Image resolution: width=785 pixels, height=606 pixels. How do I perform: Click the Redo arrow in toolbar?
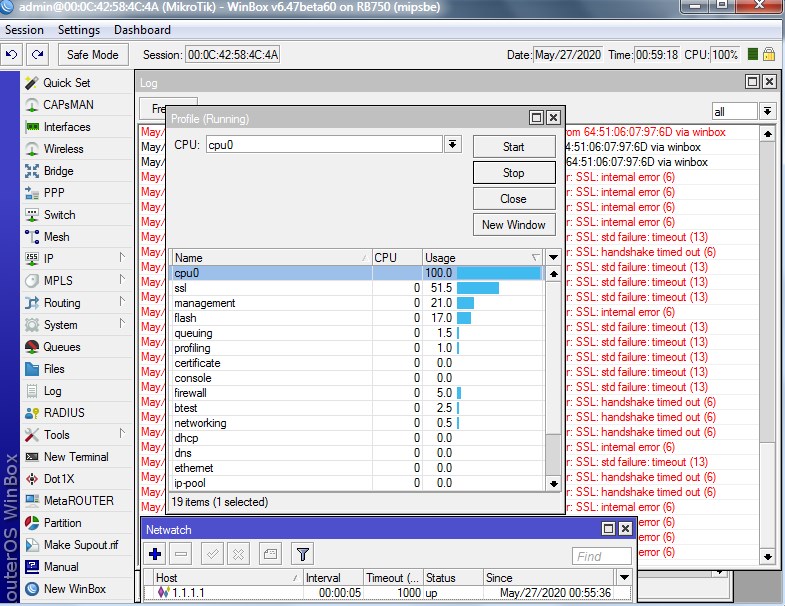[38, 54]
